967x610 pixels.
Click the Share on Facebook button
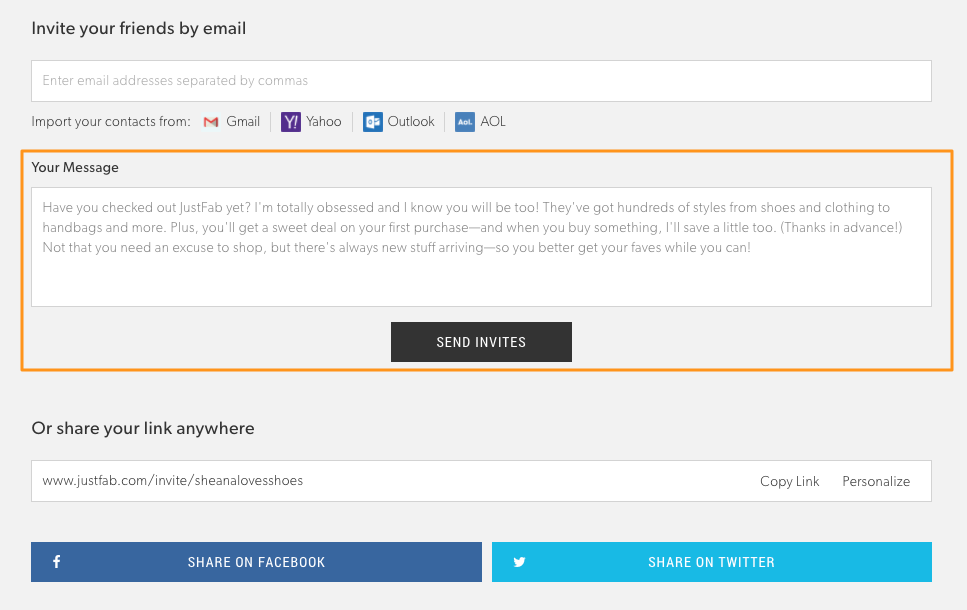[x=257, y=562]
